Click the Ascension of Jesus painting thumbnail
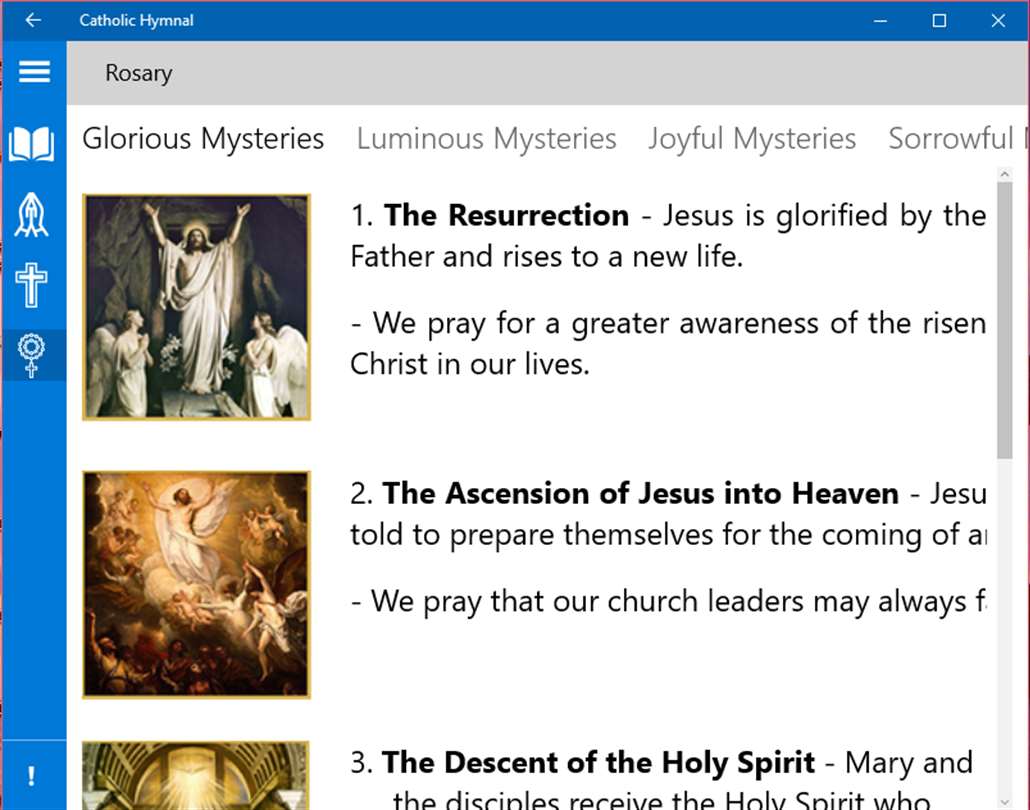The height and width of the screenshot is (810, 1030). [196, 584]
